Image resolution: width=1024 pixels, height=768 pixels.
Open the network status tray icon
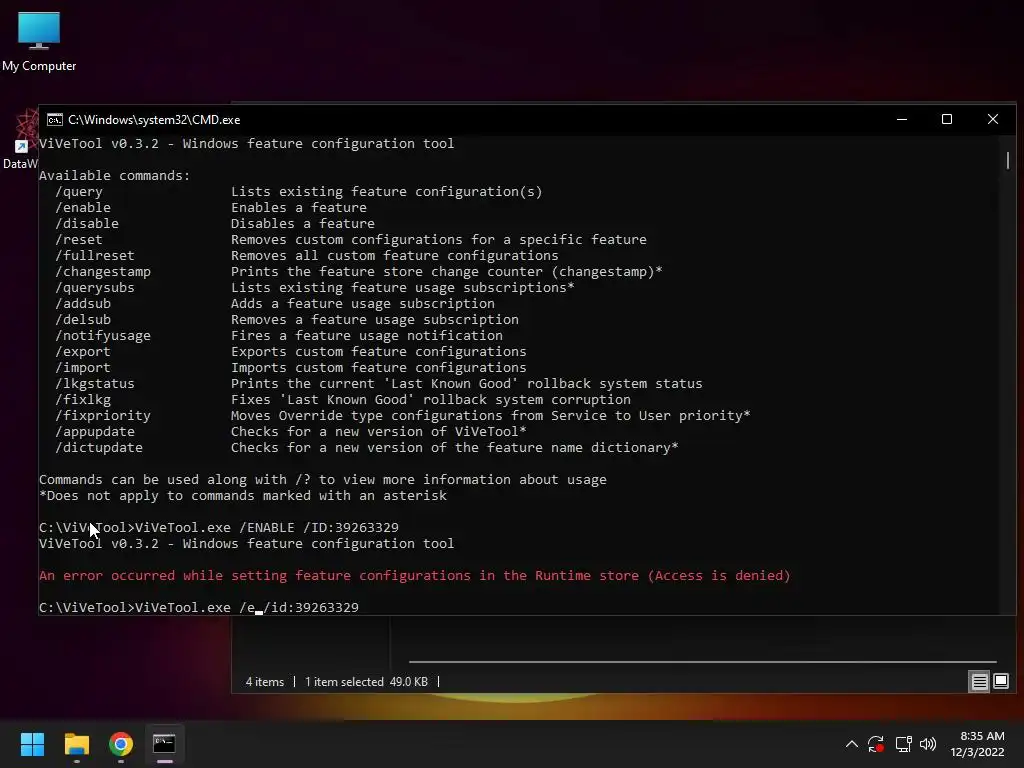[x=903, y=744]
